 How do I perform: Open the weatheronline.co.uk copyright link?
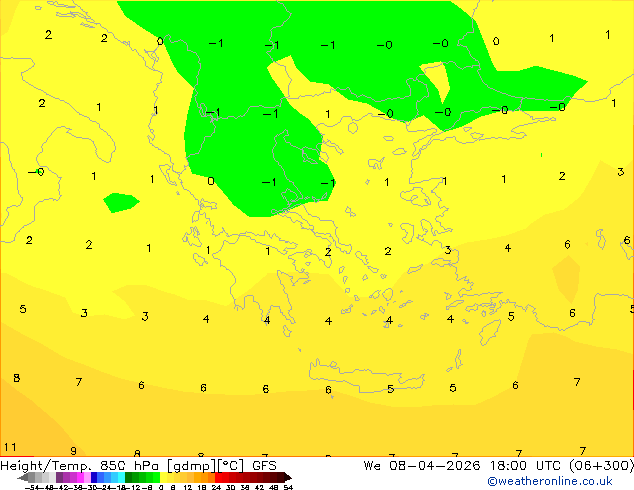(550, 481)
